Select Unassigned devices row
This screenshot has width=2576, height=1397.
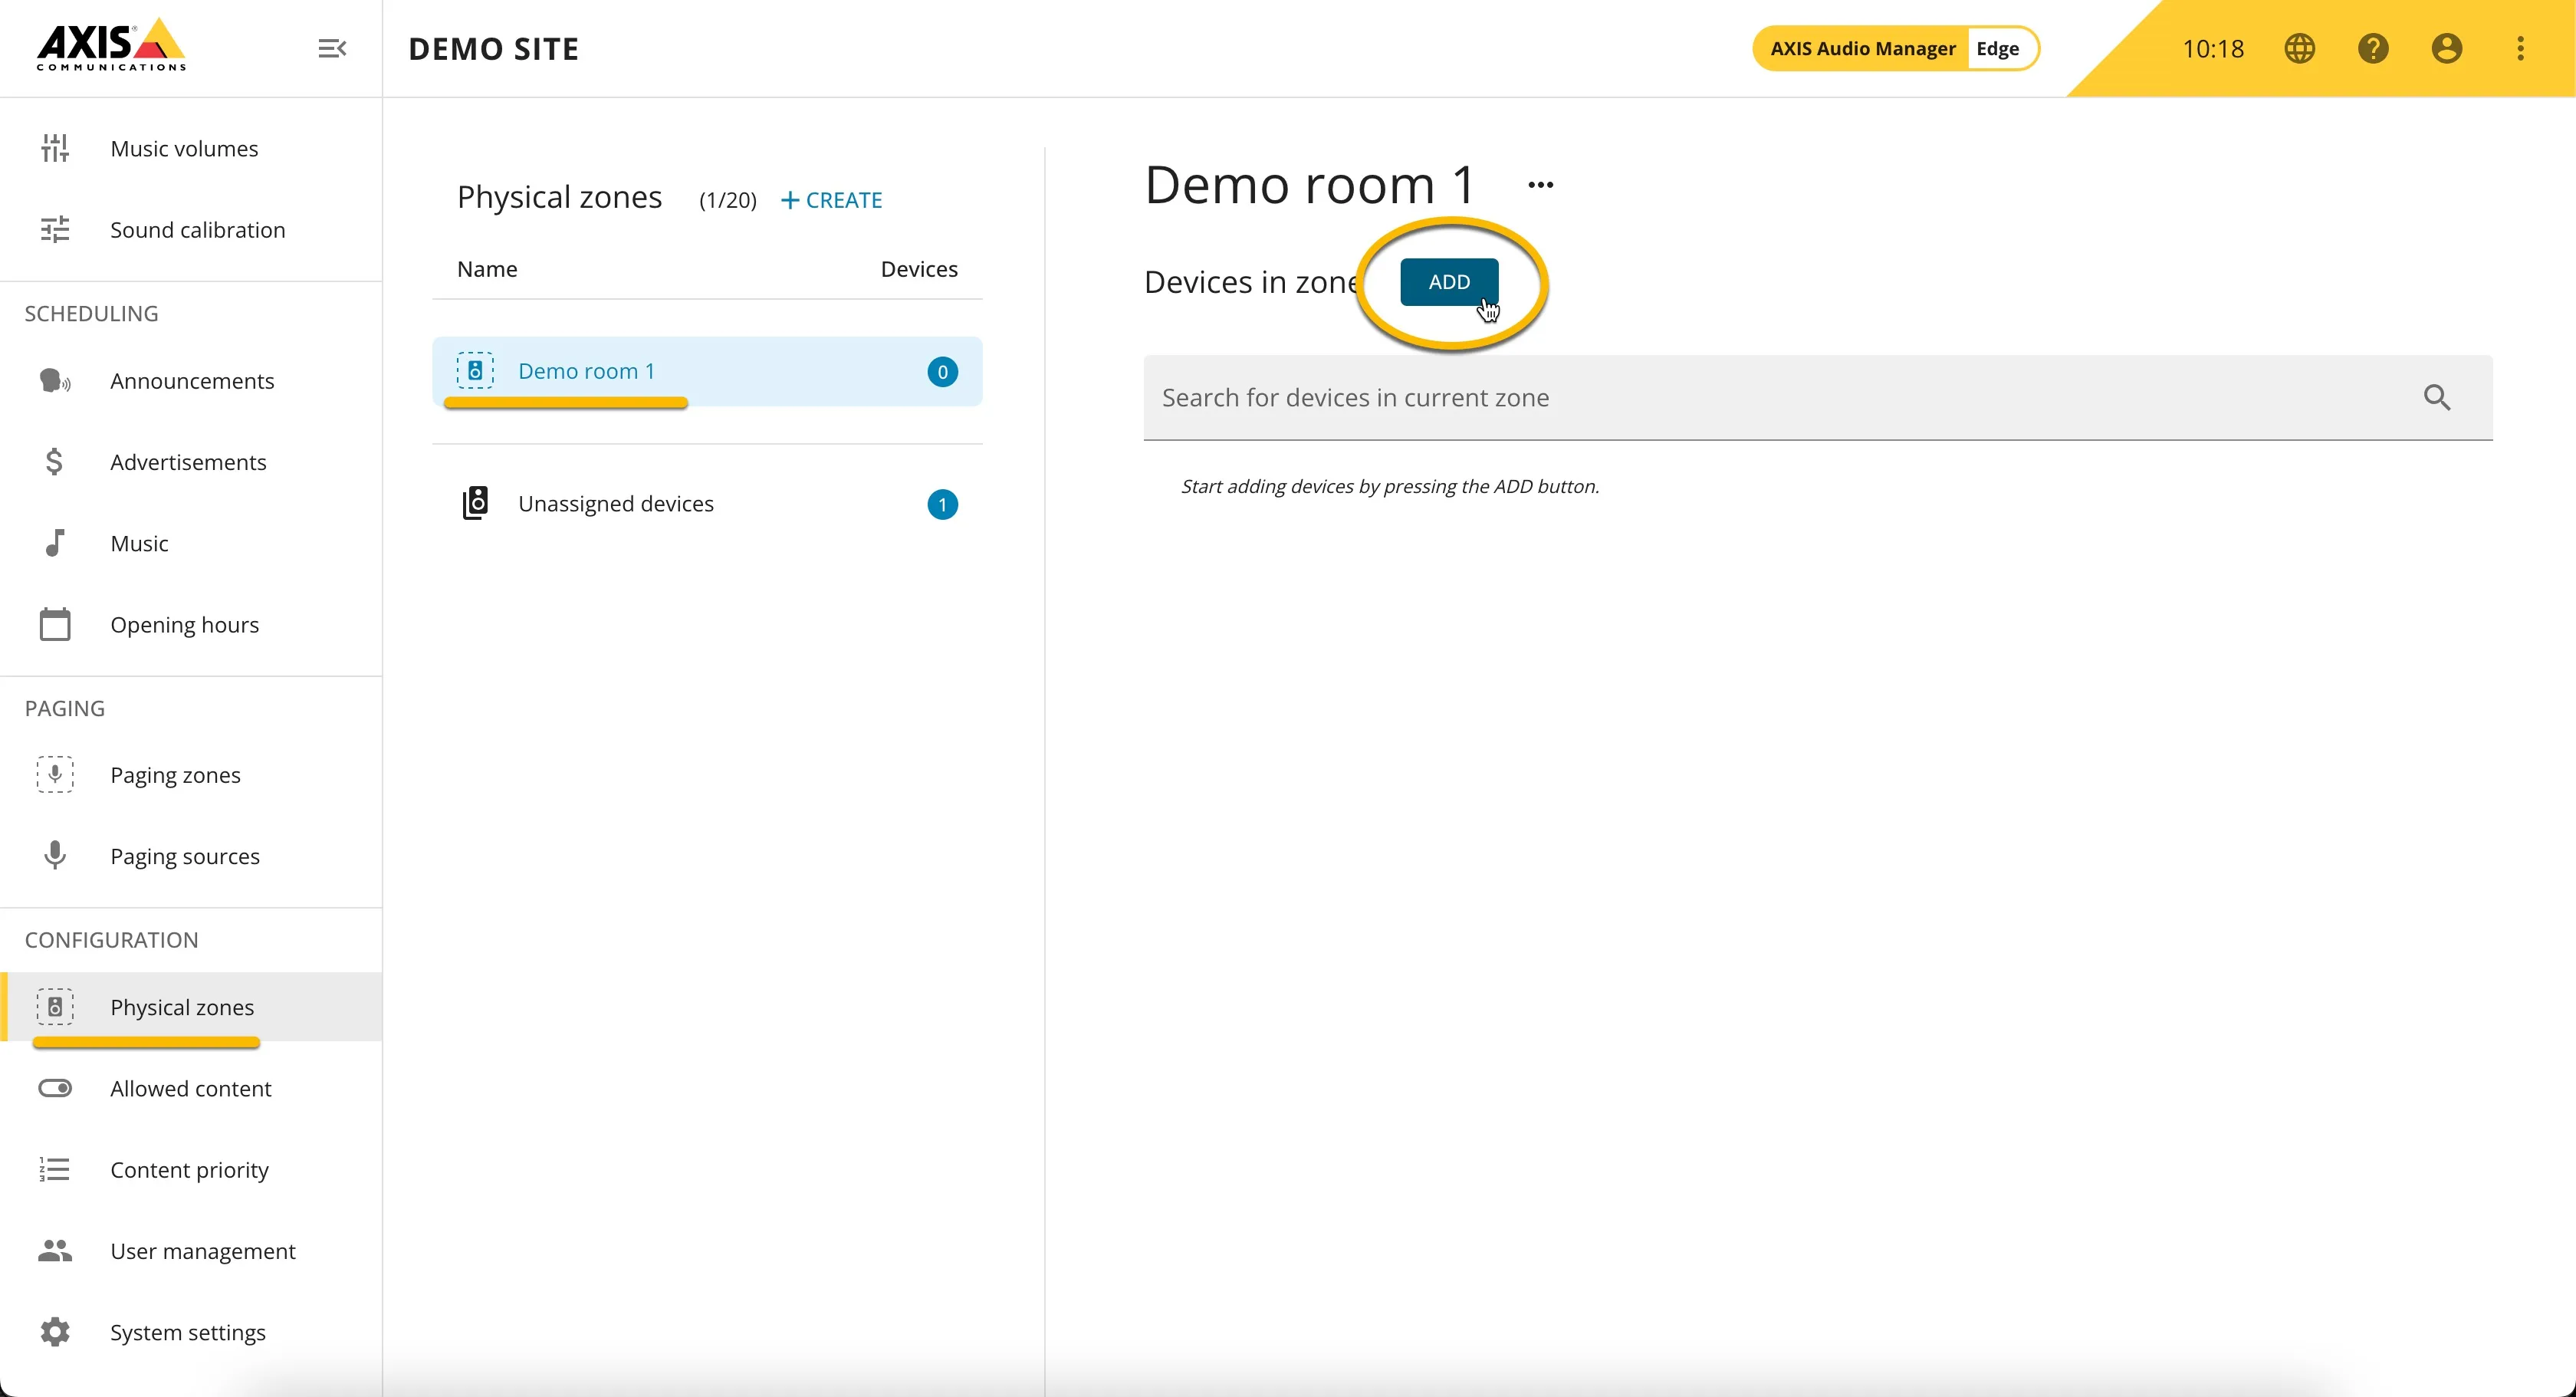707,504
